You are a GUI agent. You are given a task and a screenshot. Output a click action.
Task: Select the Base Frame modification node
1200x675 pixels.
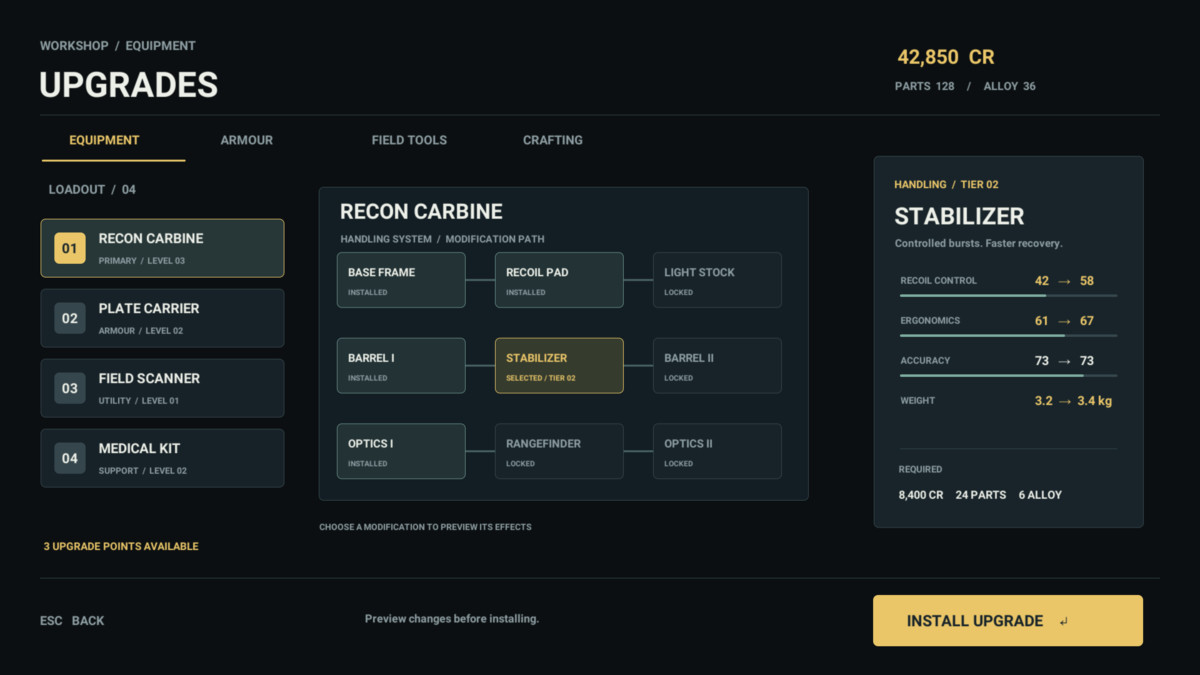pos(401,280)
